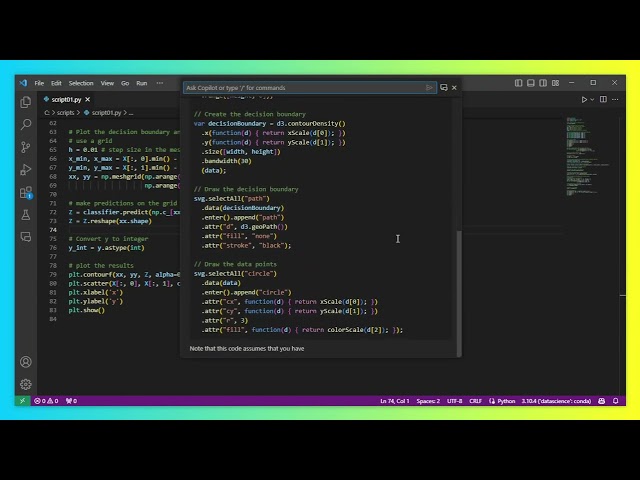
Task: Open the Edit menu
Action: tap(56, 83)
